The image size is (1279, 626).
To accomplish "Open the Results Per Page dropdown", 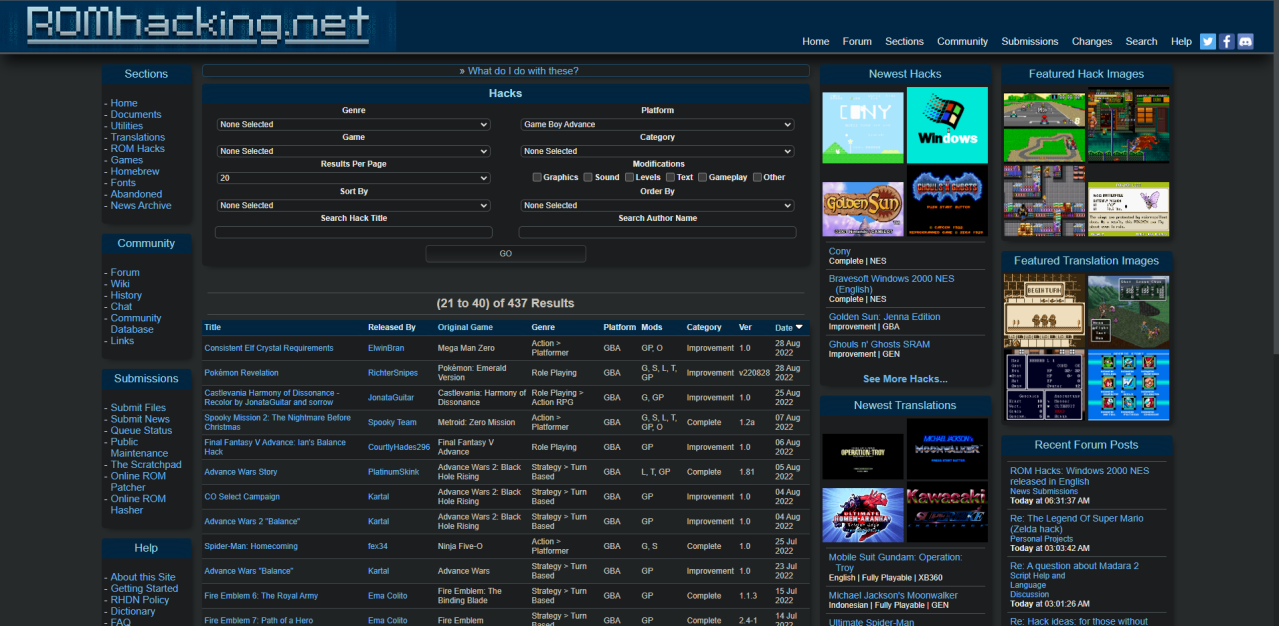I will [x=353, y=178].
